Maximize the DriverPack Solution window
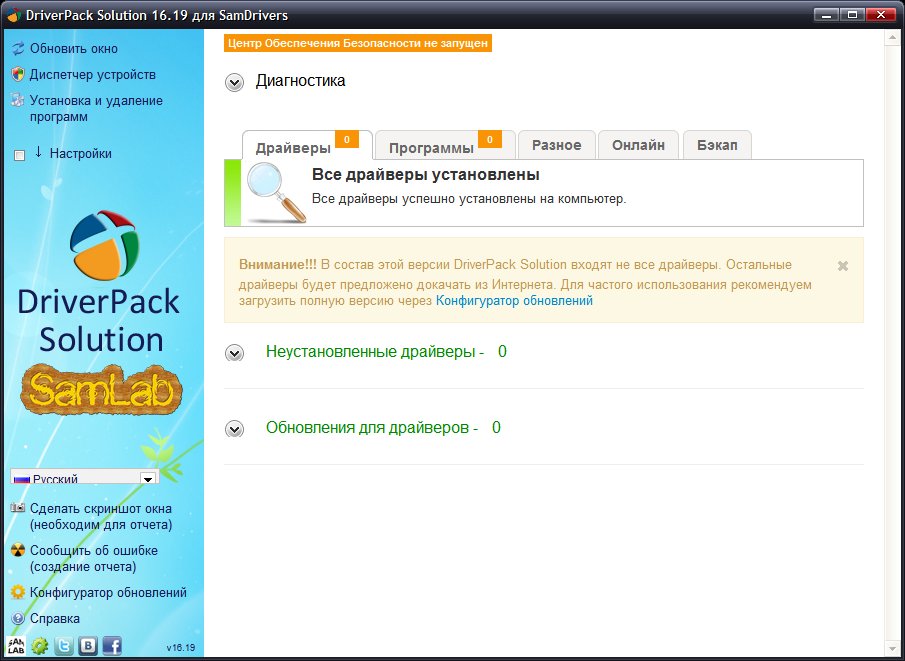Image resolution: width=905 pixels, height=661 pixels. (852, 15)
